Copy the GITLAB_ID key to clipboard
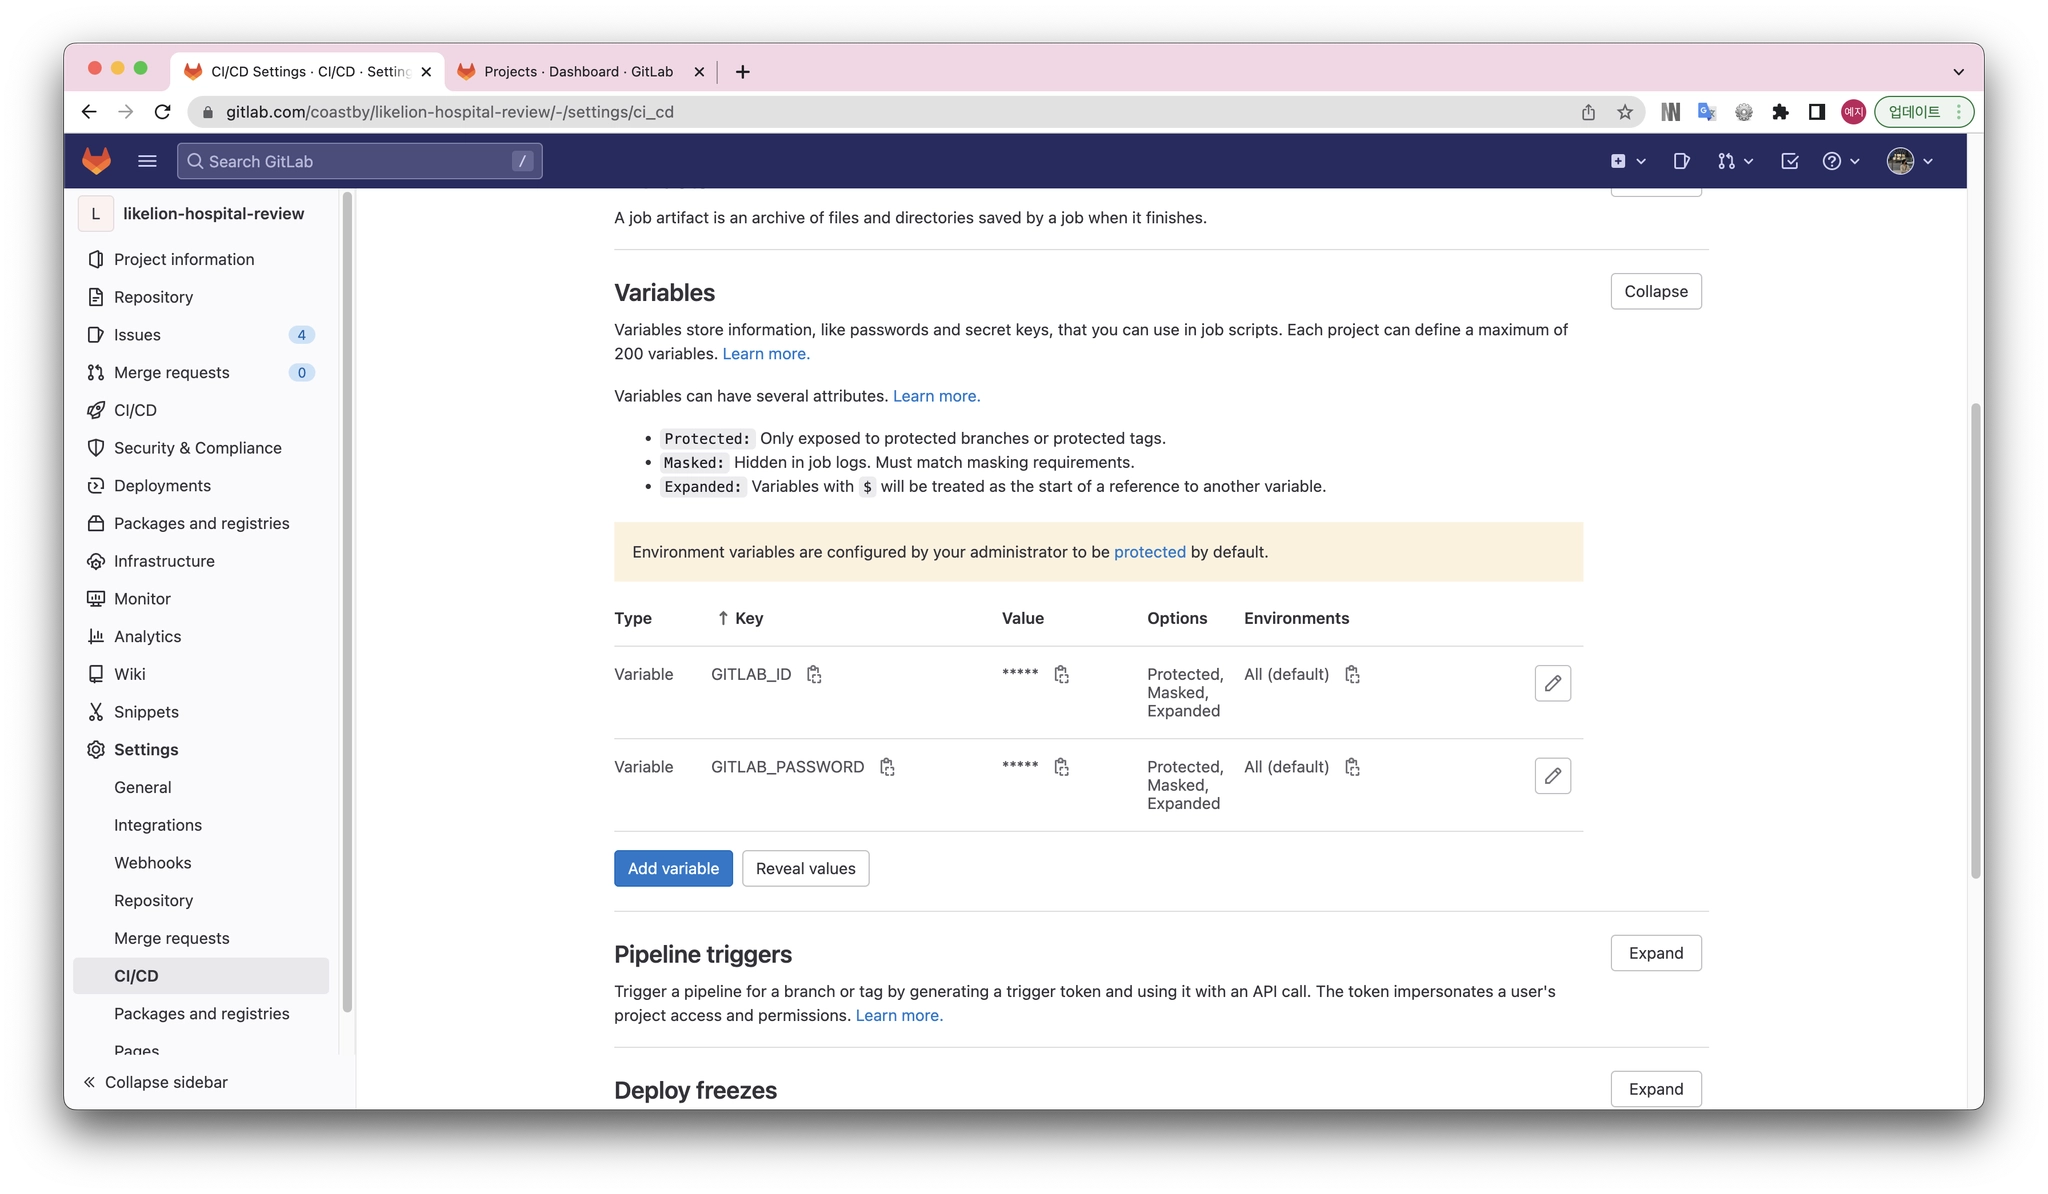 tap(814, 675)
